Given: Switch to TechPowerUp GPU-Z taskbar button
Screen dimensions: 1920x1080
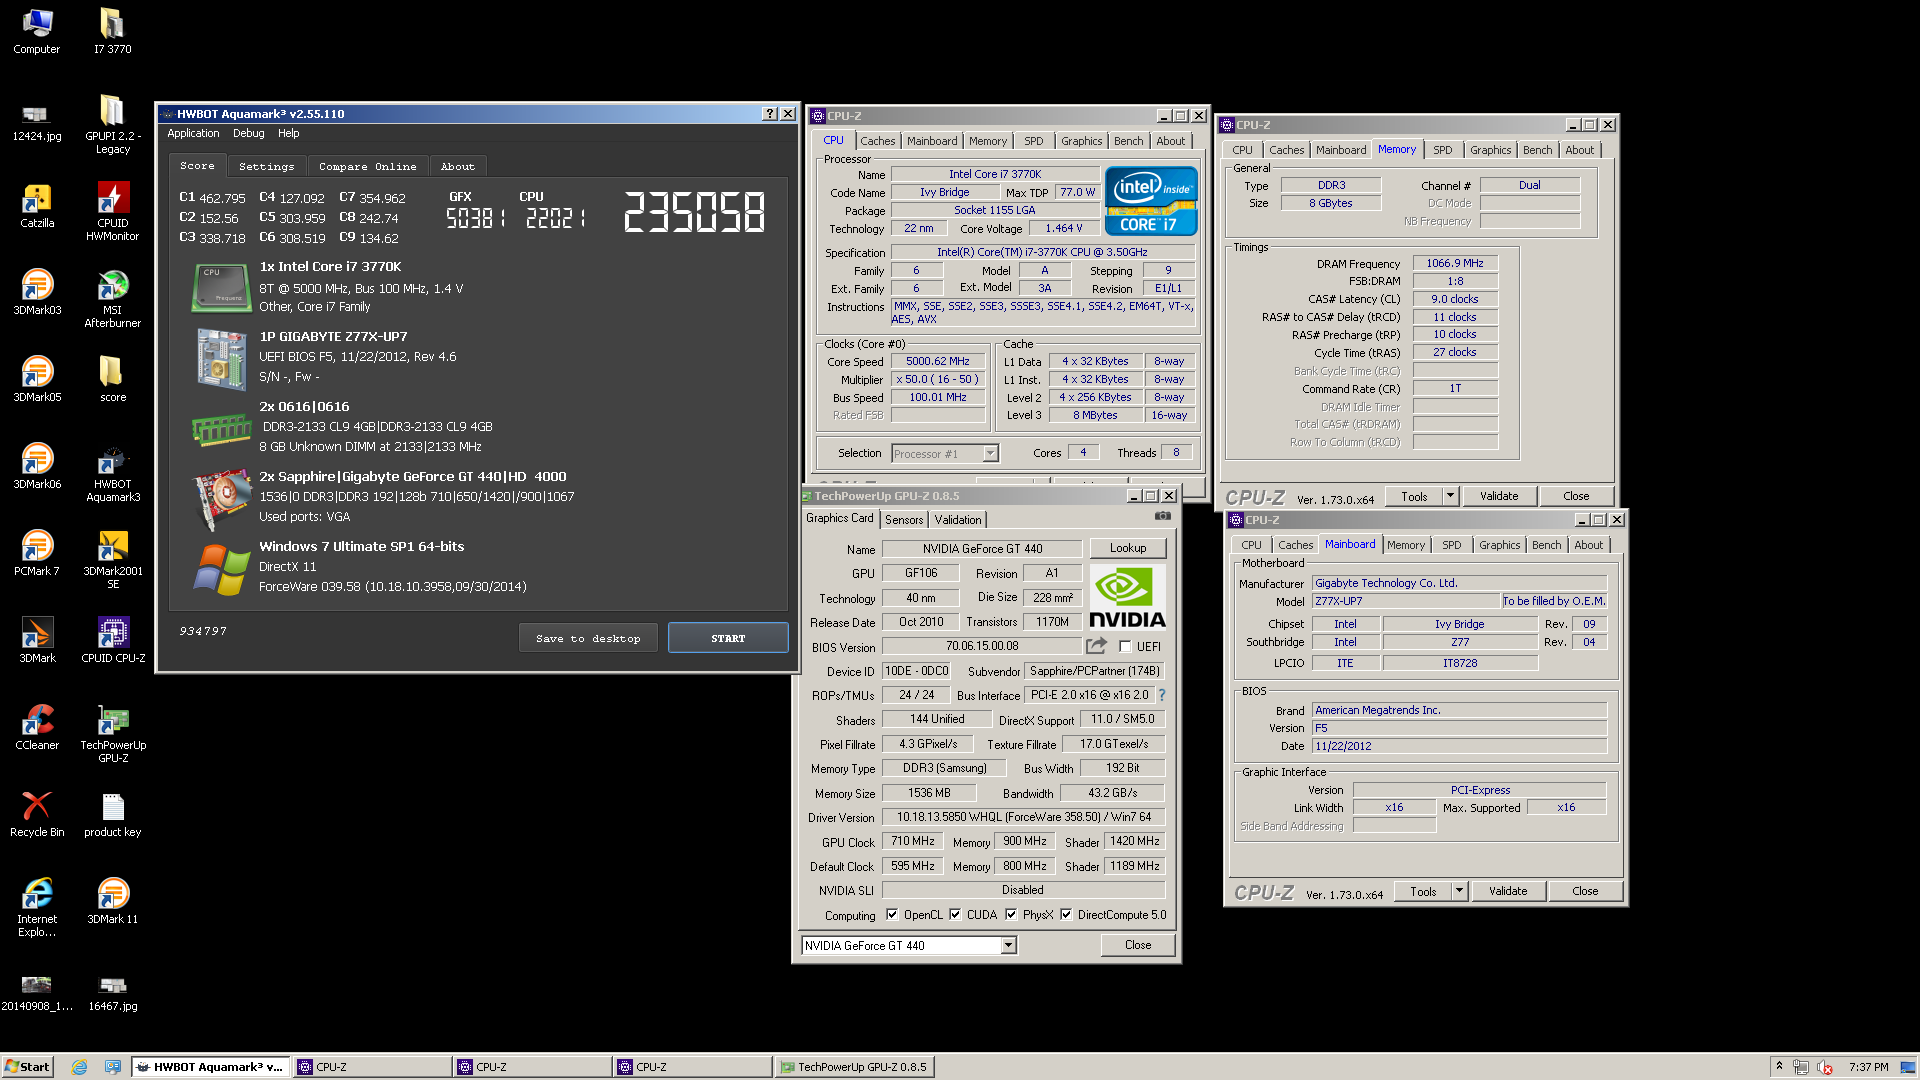Looking at the screenshot, I should tap(854, 1067).
